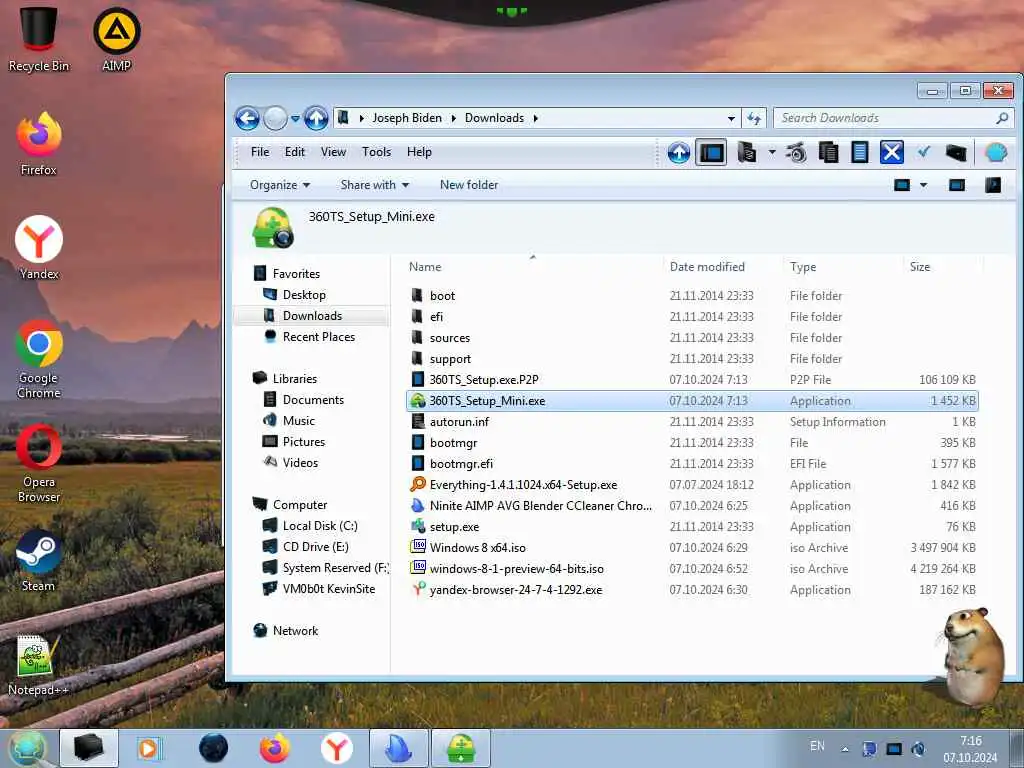Click the camera-like toolbar icon
Screen dimensions: 1024x768
(x=796, y=153)
